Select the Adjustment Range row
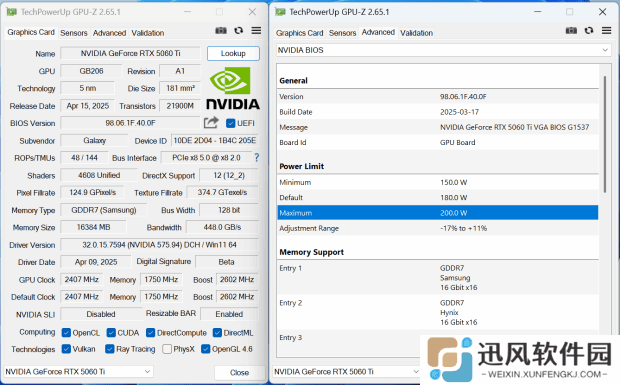This screenshot has width=620, height=385. click(x=438, y=228)
